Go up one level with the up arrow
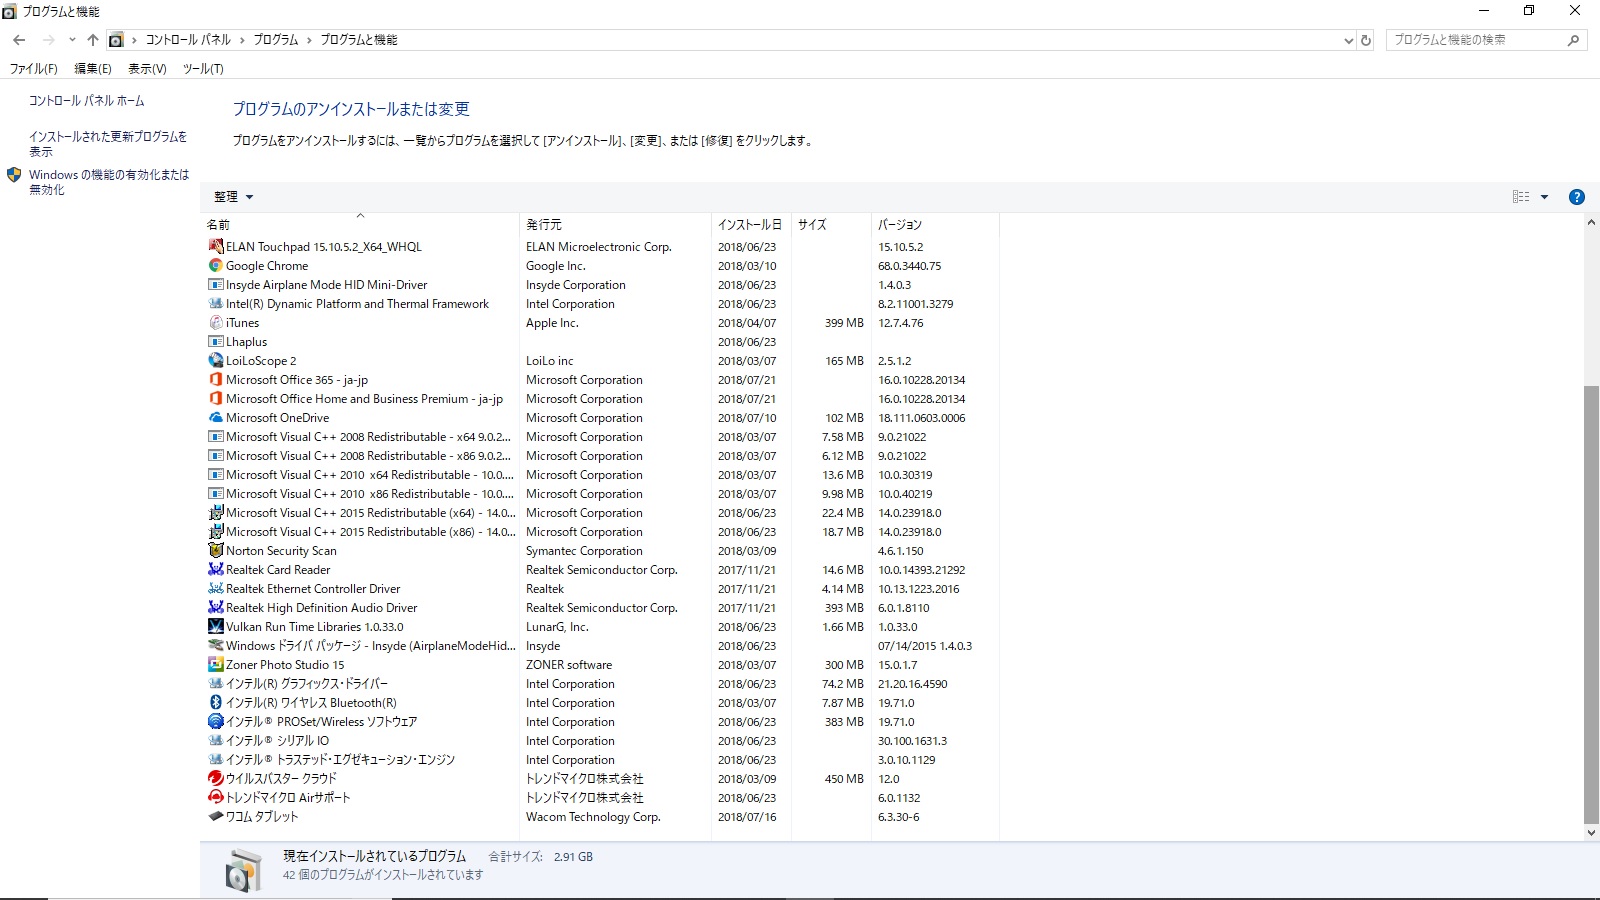 pos(93,40)
